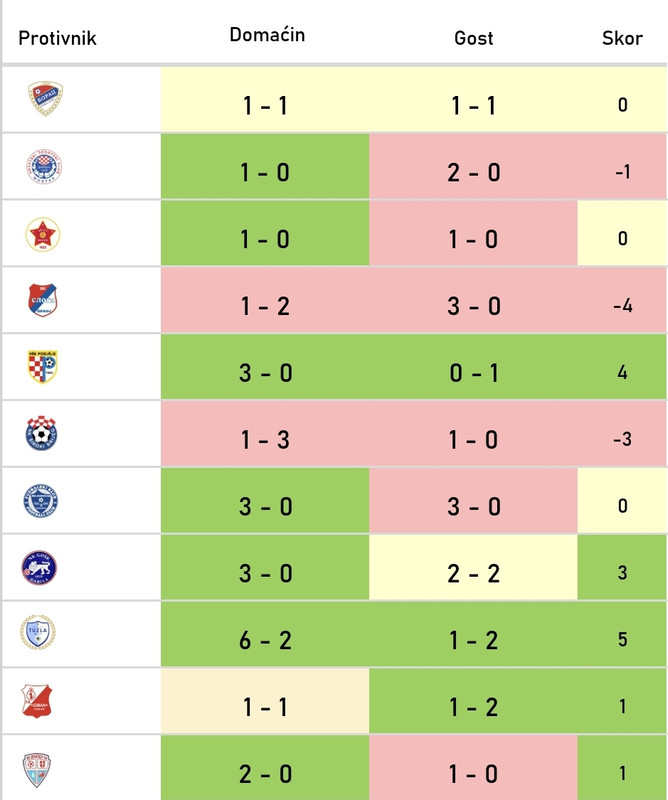Viewport: 668px width, 800px height.
Task: Open the 6 - 2 home result
Action: (x=265, y=640)
